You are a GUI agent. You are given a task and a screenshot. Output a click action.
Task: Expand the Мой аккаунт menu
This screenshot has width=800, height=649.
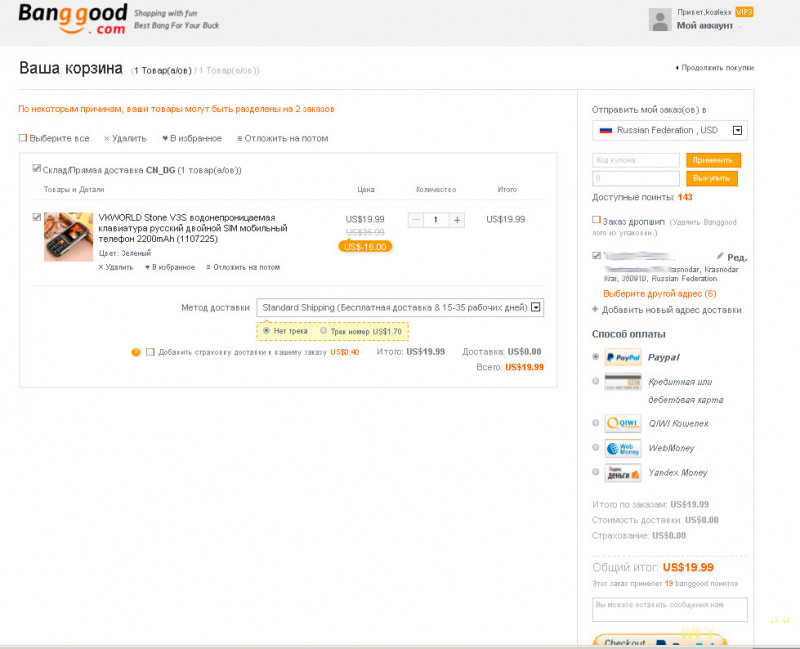click(709, 26)
